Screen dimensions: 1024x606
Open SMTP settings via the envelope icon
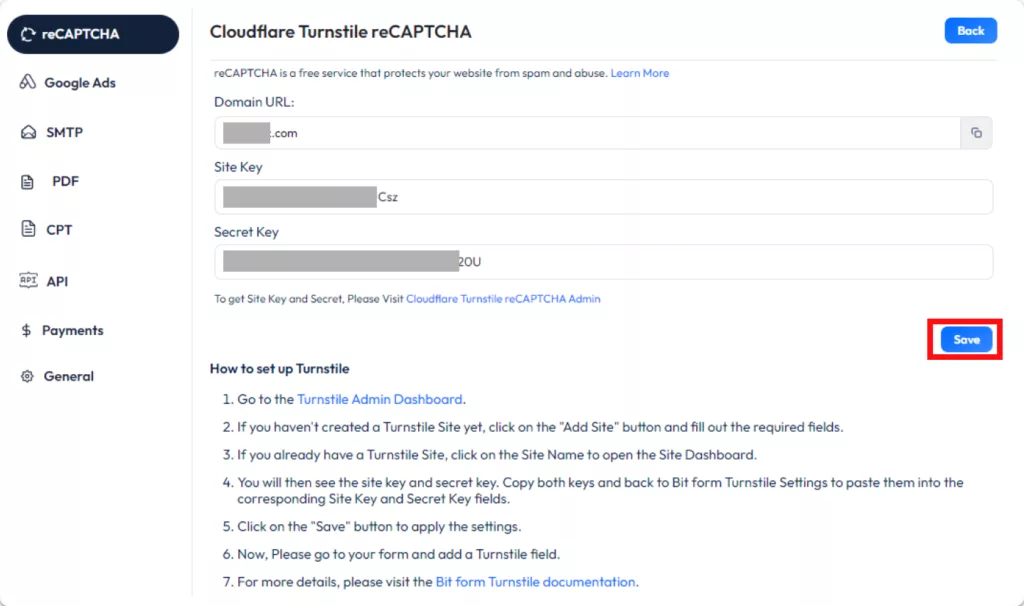click(27, 132)
